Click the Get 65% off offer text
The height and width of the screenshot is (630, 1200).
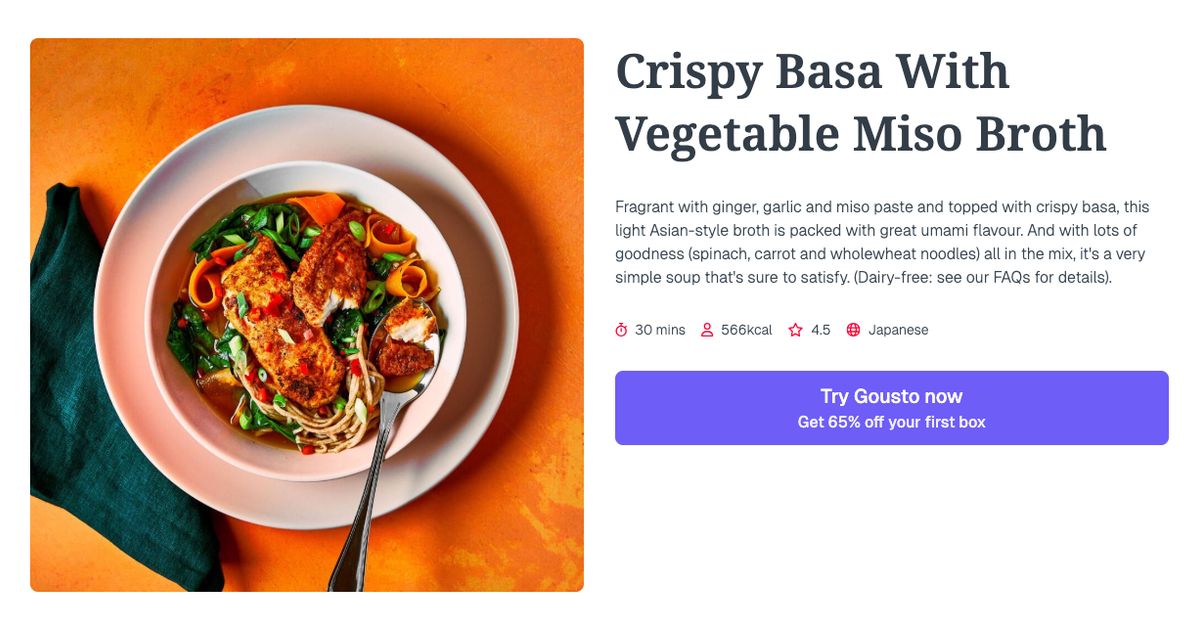click(892, 421)
